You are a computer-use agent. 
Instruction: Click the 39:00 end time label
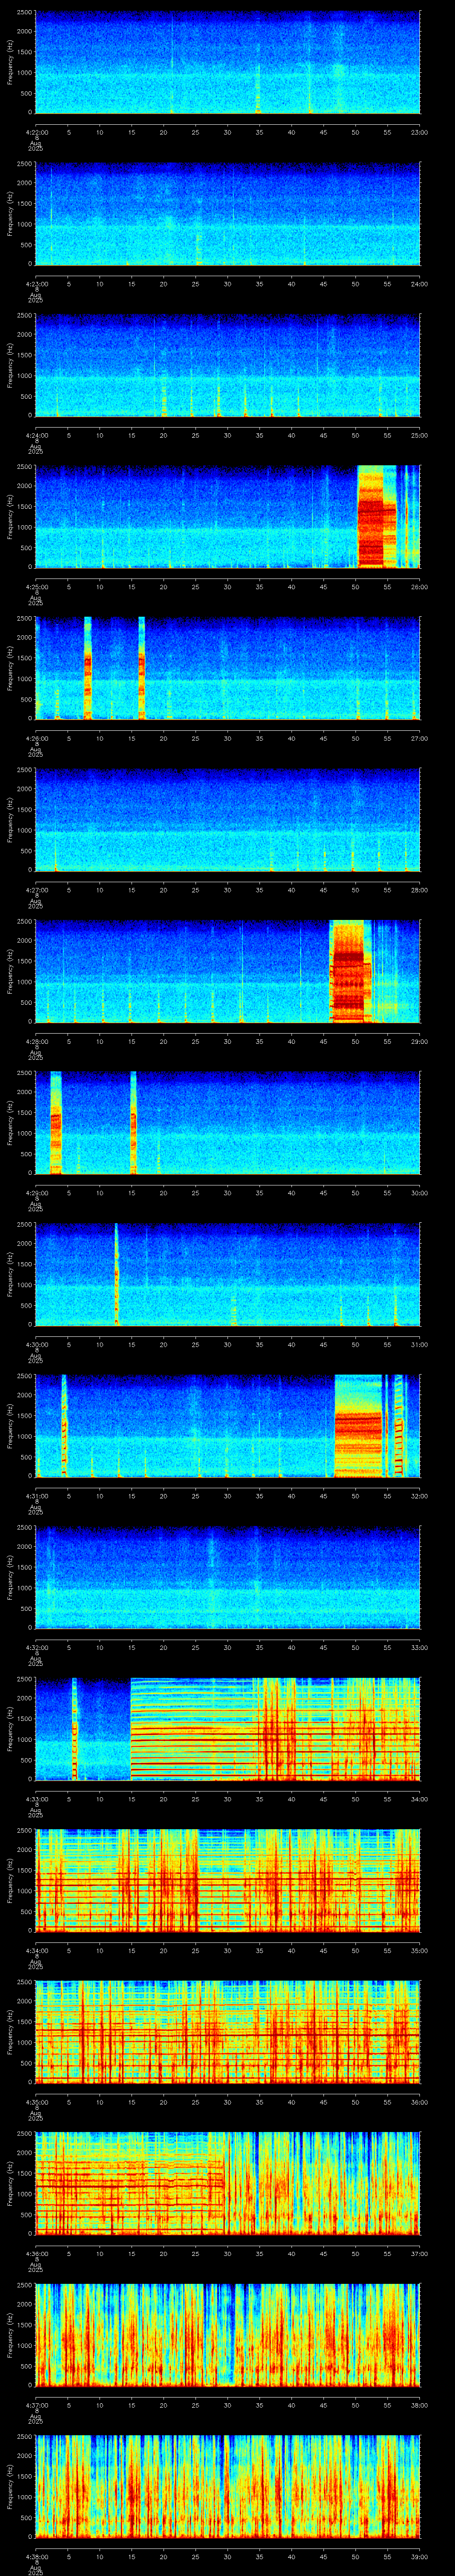click(x=420, y=2556)
